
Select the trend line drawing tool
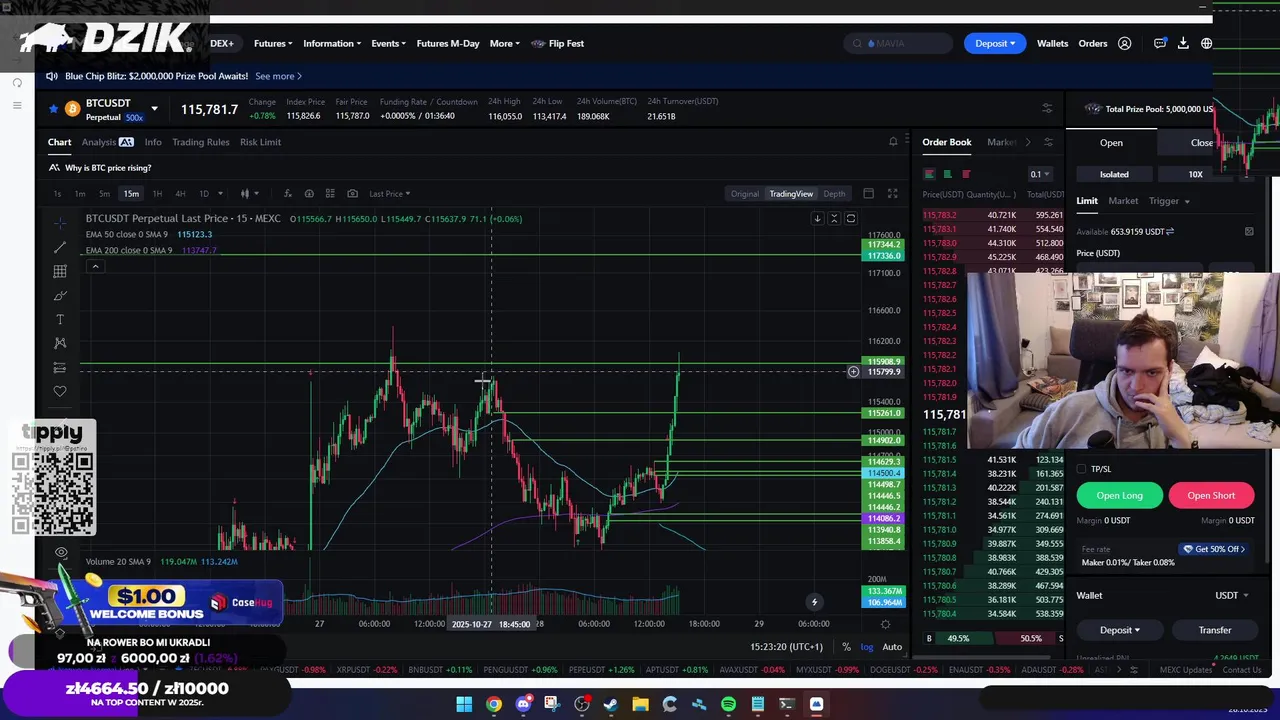60,247
